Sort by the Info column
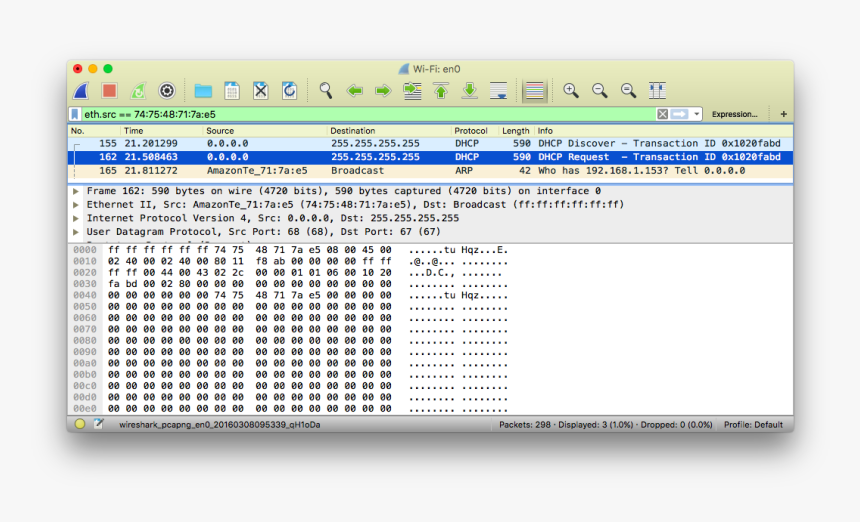Viewport: 860px width, 522px height. pos(663,131)
